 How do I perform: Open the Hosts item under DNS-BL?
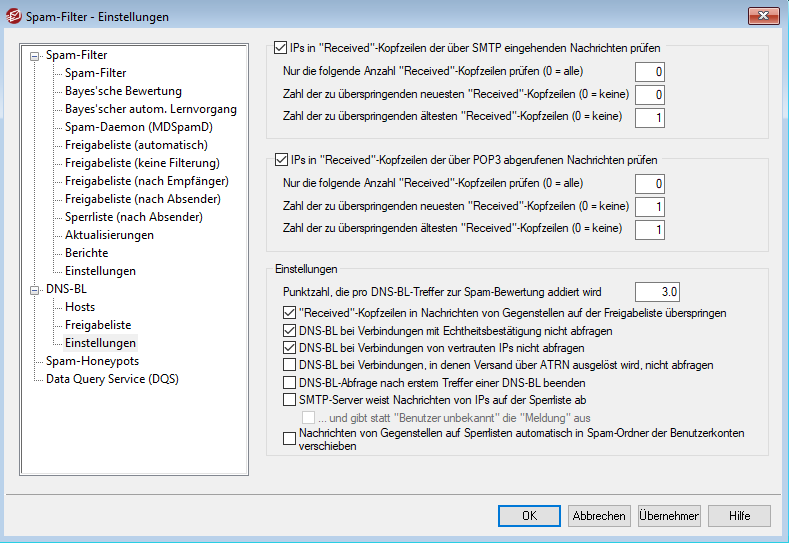coord(80,307)
